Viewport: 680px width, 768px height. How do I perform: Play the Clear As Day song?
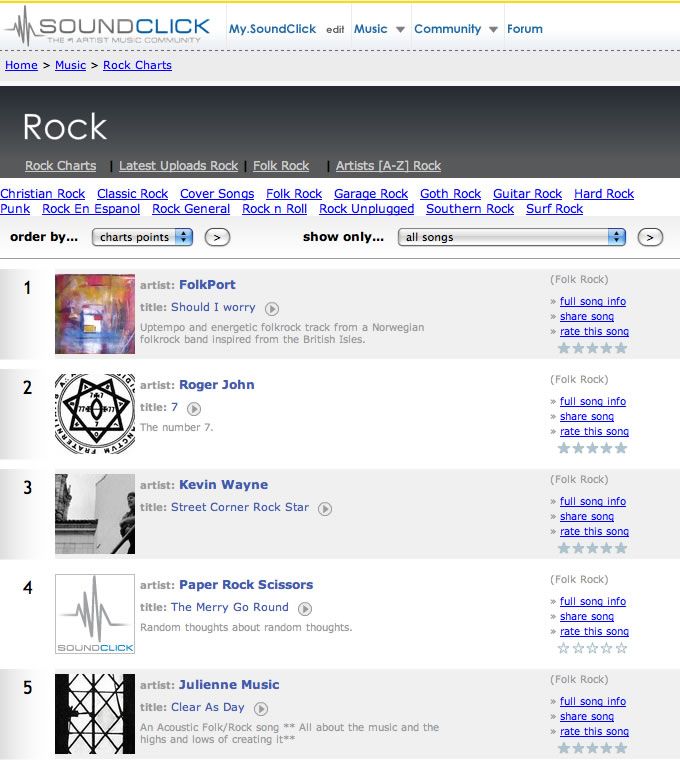tap(261, 709)
